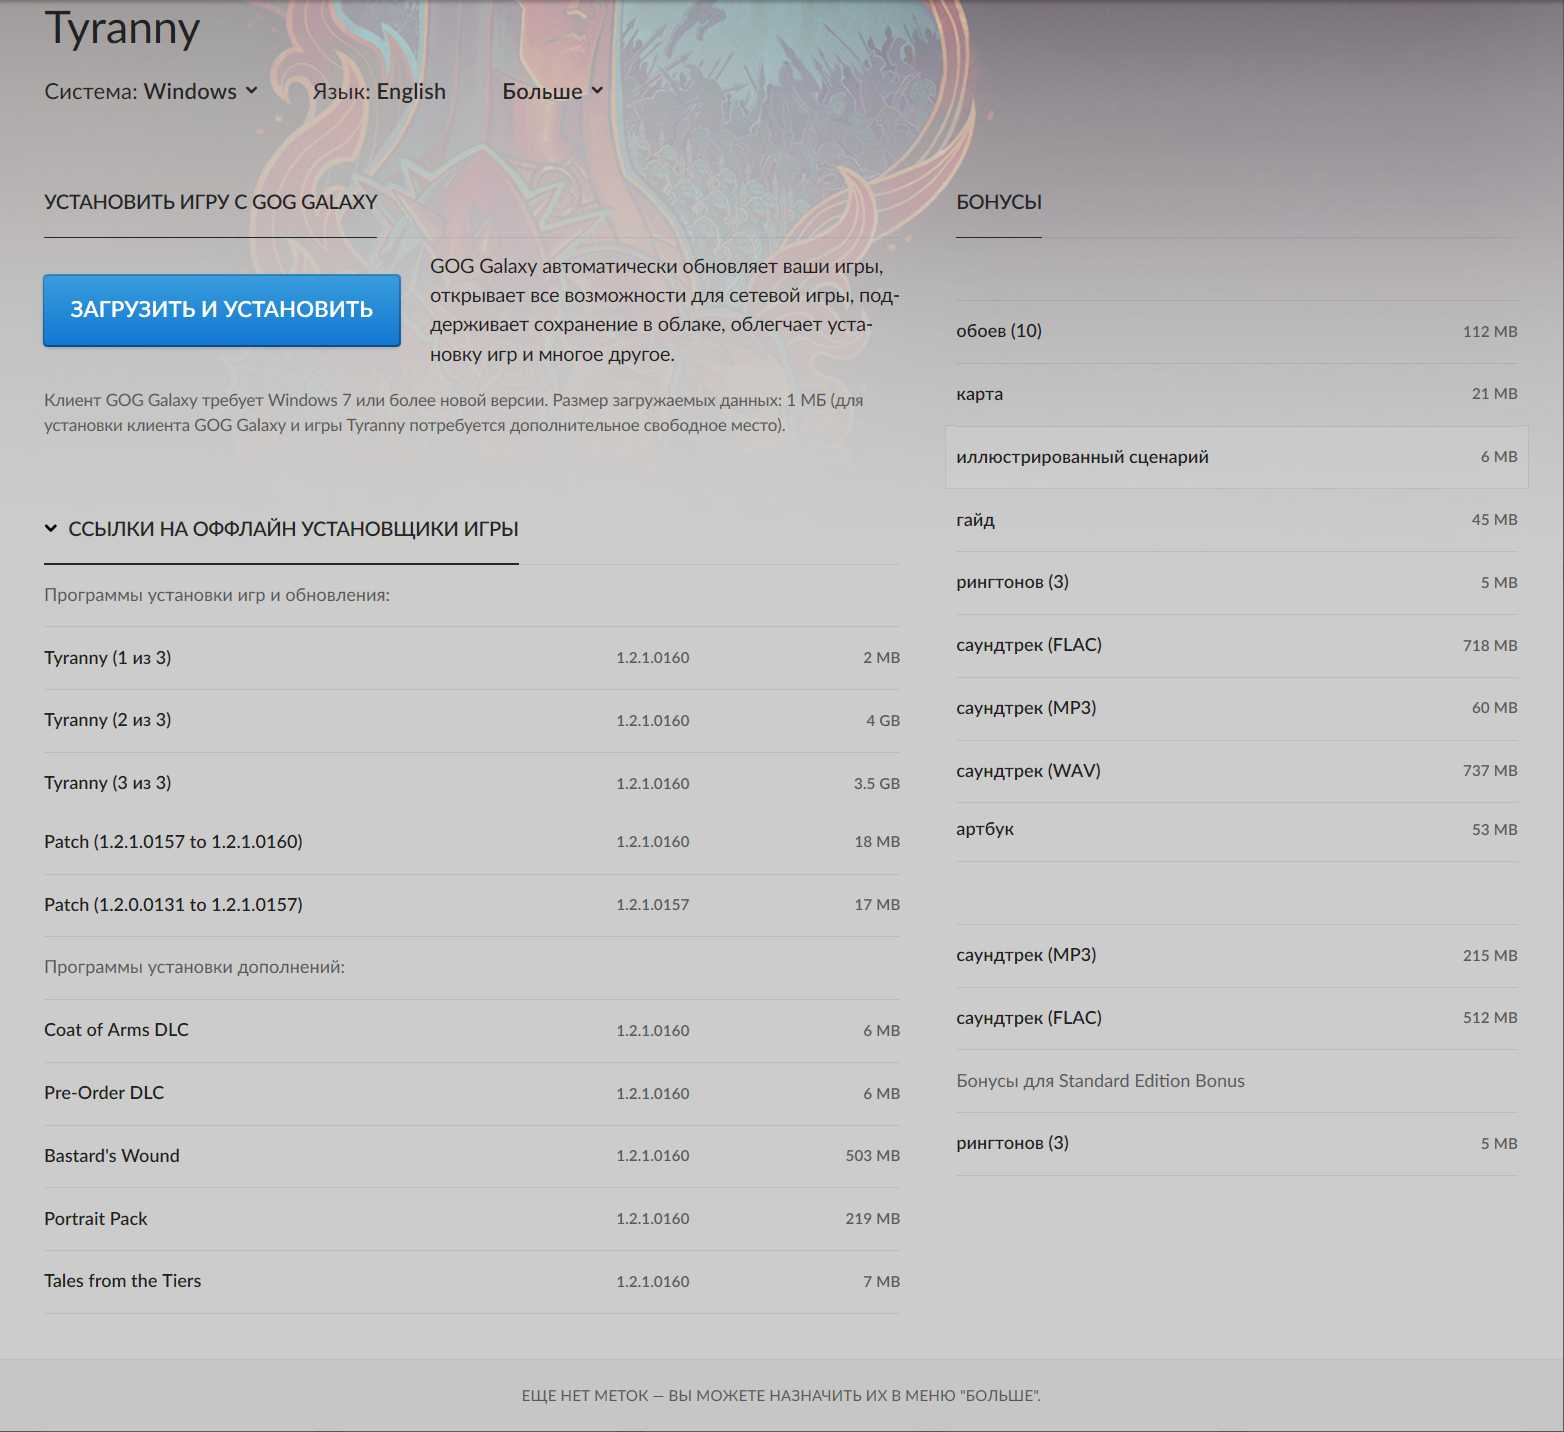Download рингтонов (3) under Standard Edition Bonus
The width and height of the screenshot is (1564, 1432).
tap(1237, 1143)
